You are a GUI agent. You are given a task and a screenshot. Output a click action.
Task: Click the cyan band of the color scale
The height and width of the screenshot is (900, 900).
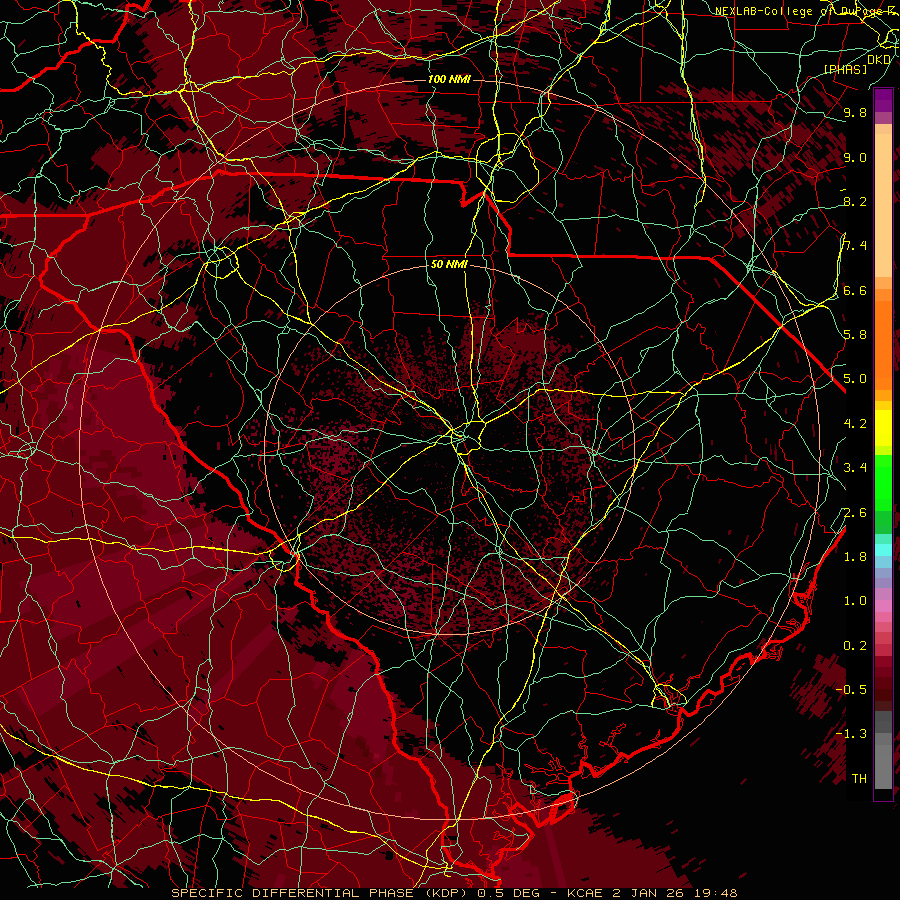[x=883, y=550]
